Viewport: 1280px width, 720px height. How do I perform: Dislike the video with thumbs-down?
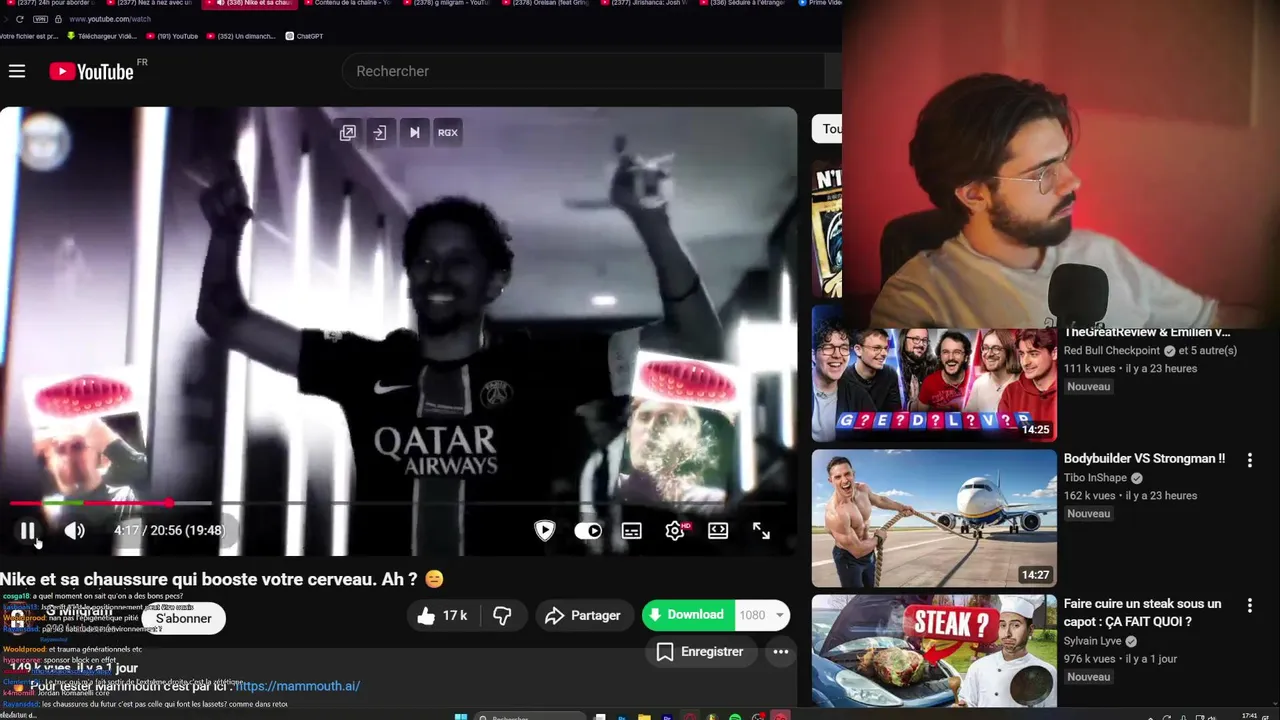(503, 616)
